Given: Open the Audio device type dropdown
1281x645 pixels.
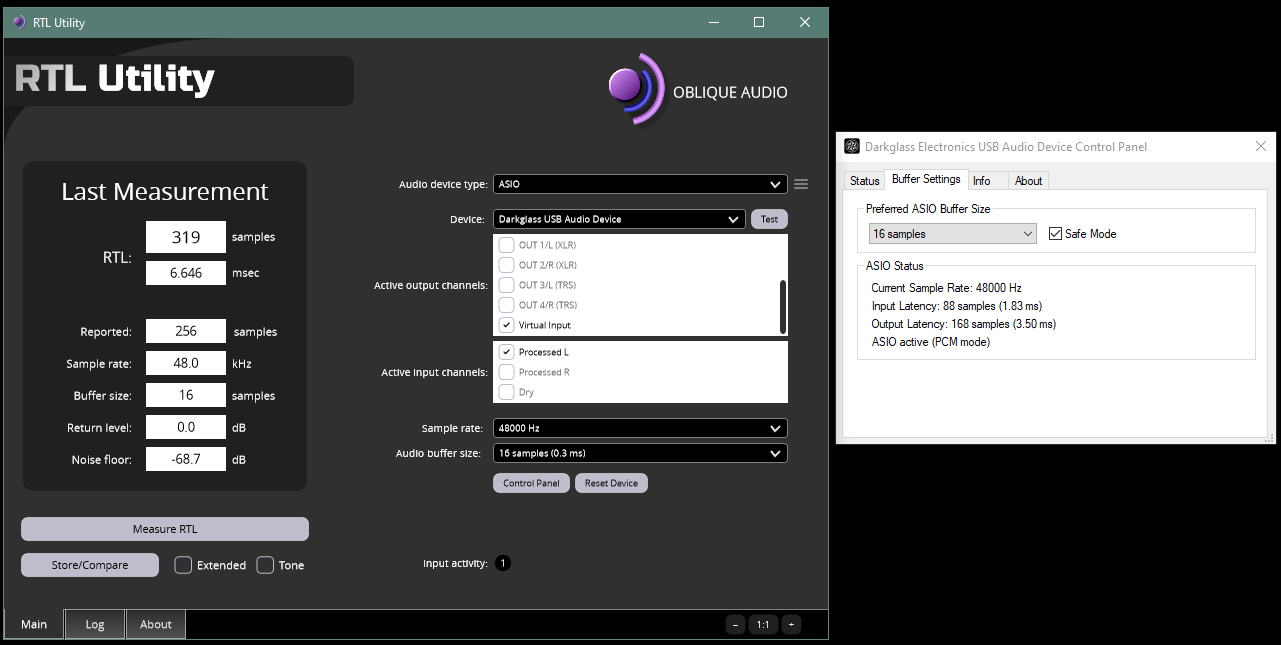Looking at the screenshot, I should coord(640,184).
